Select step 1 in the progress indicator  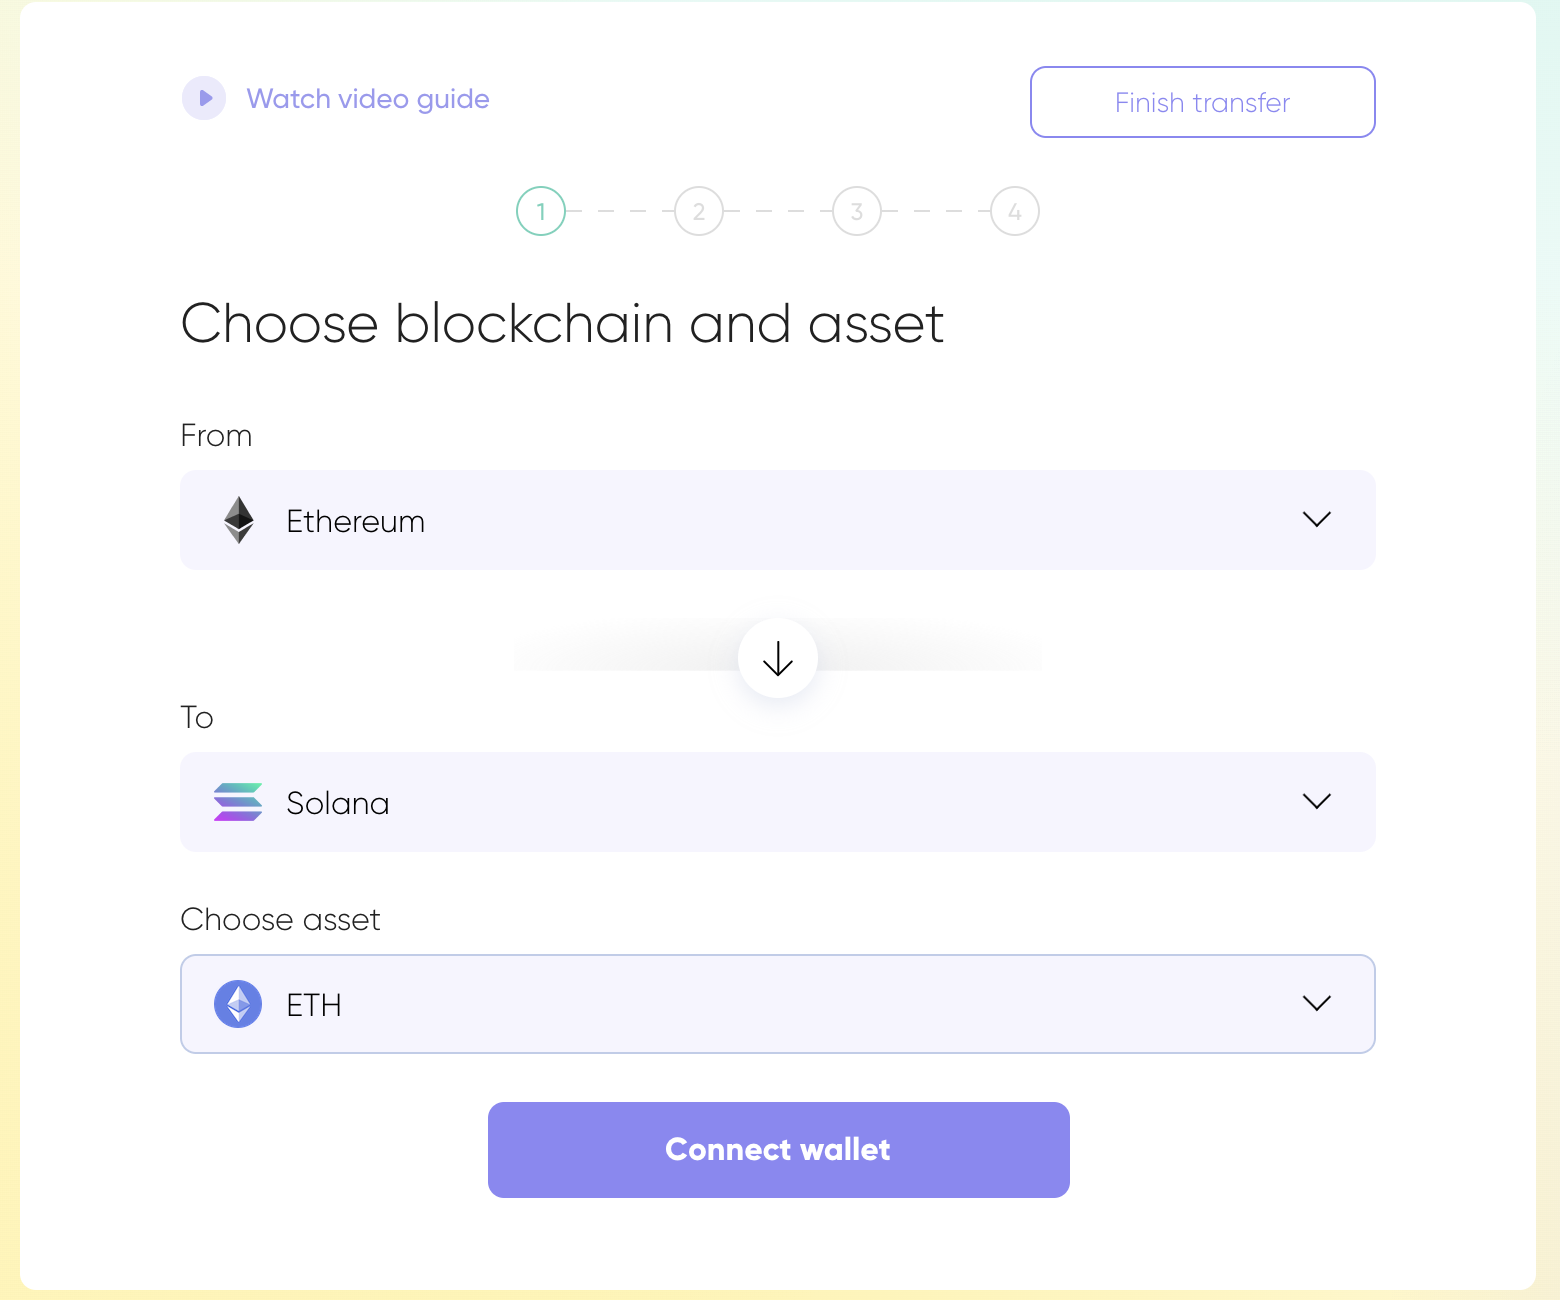(541, 211)
